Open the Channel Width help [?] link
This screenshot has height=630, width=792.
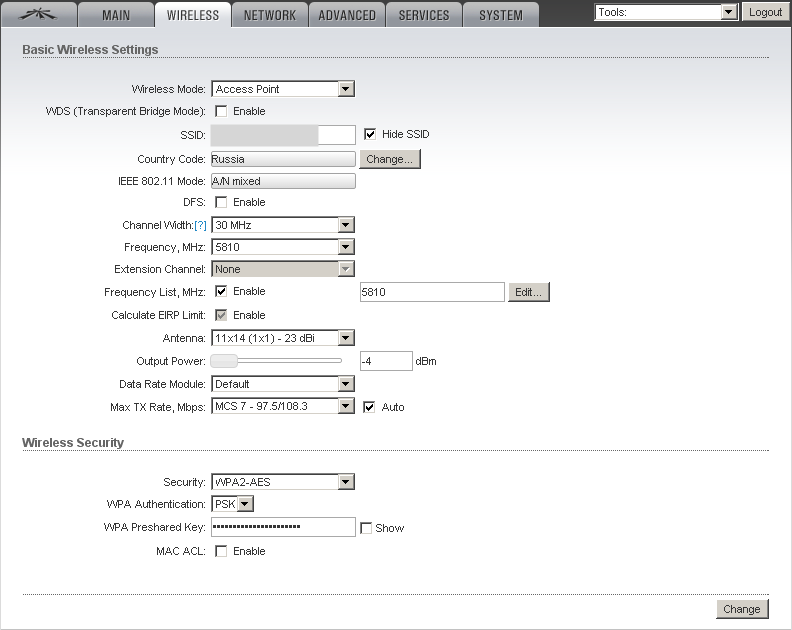(x=200, y=225)
